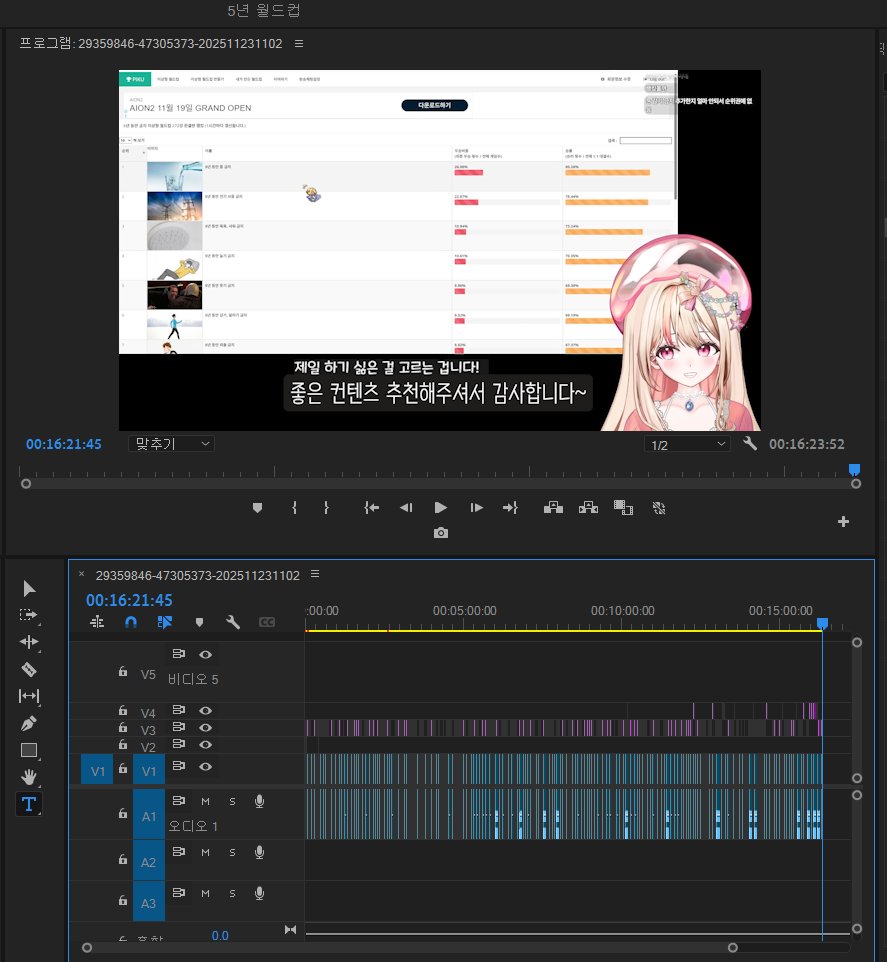
Task: Select the Rectangle tool
Action: 29,750
